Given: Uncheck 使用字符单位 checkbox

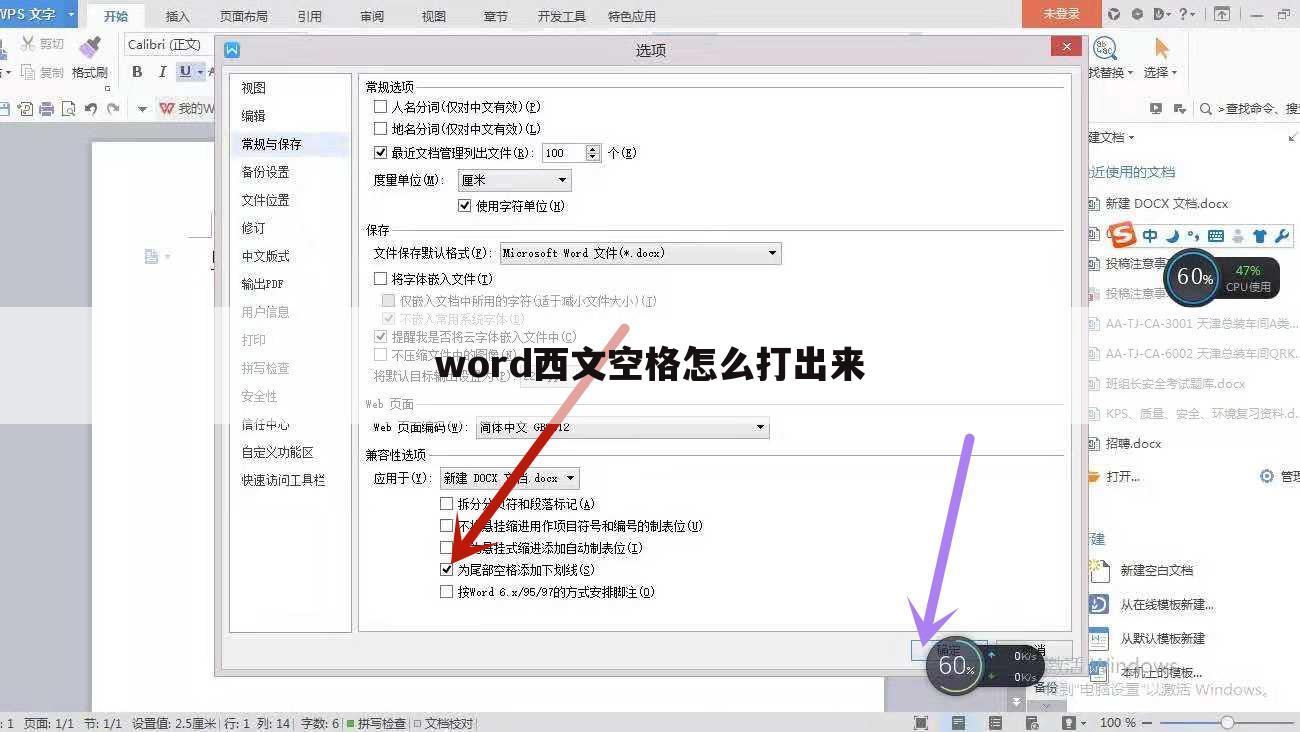Looking at the screenshot, I should (x=464, y=206).
